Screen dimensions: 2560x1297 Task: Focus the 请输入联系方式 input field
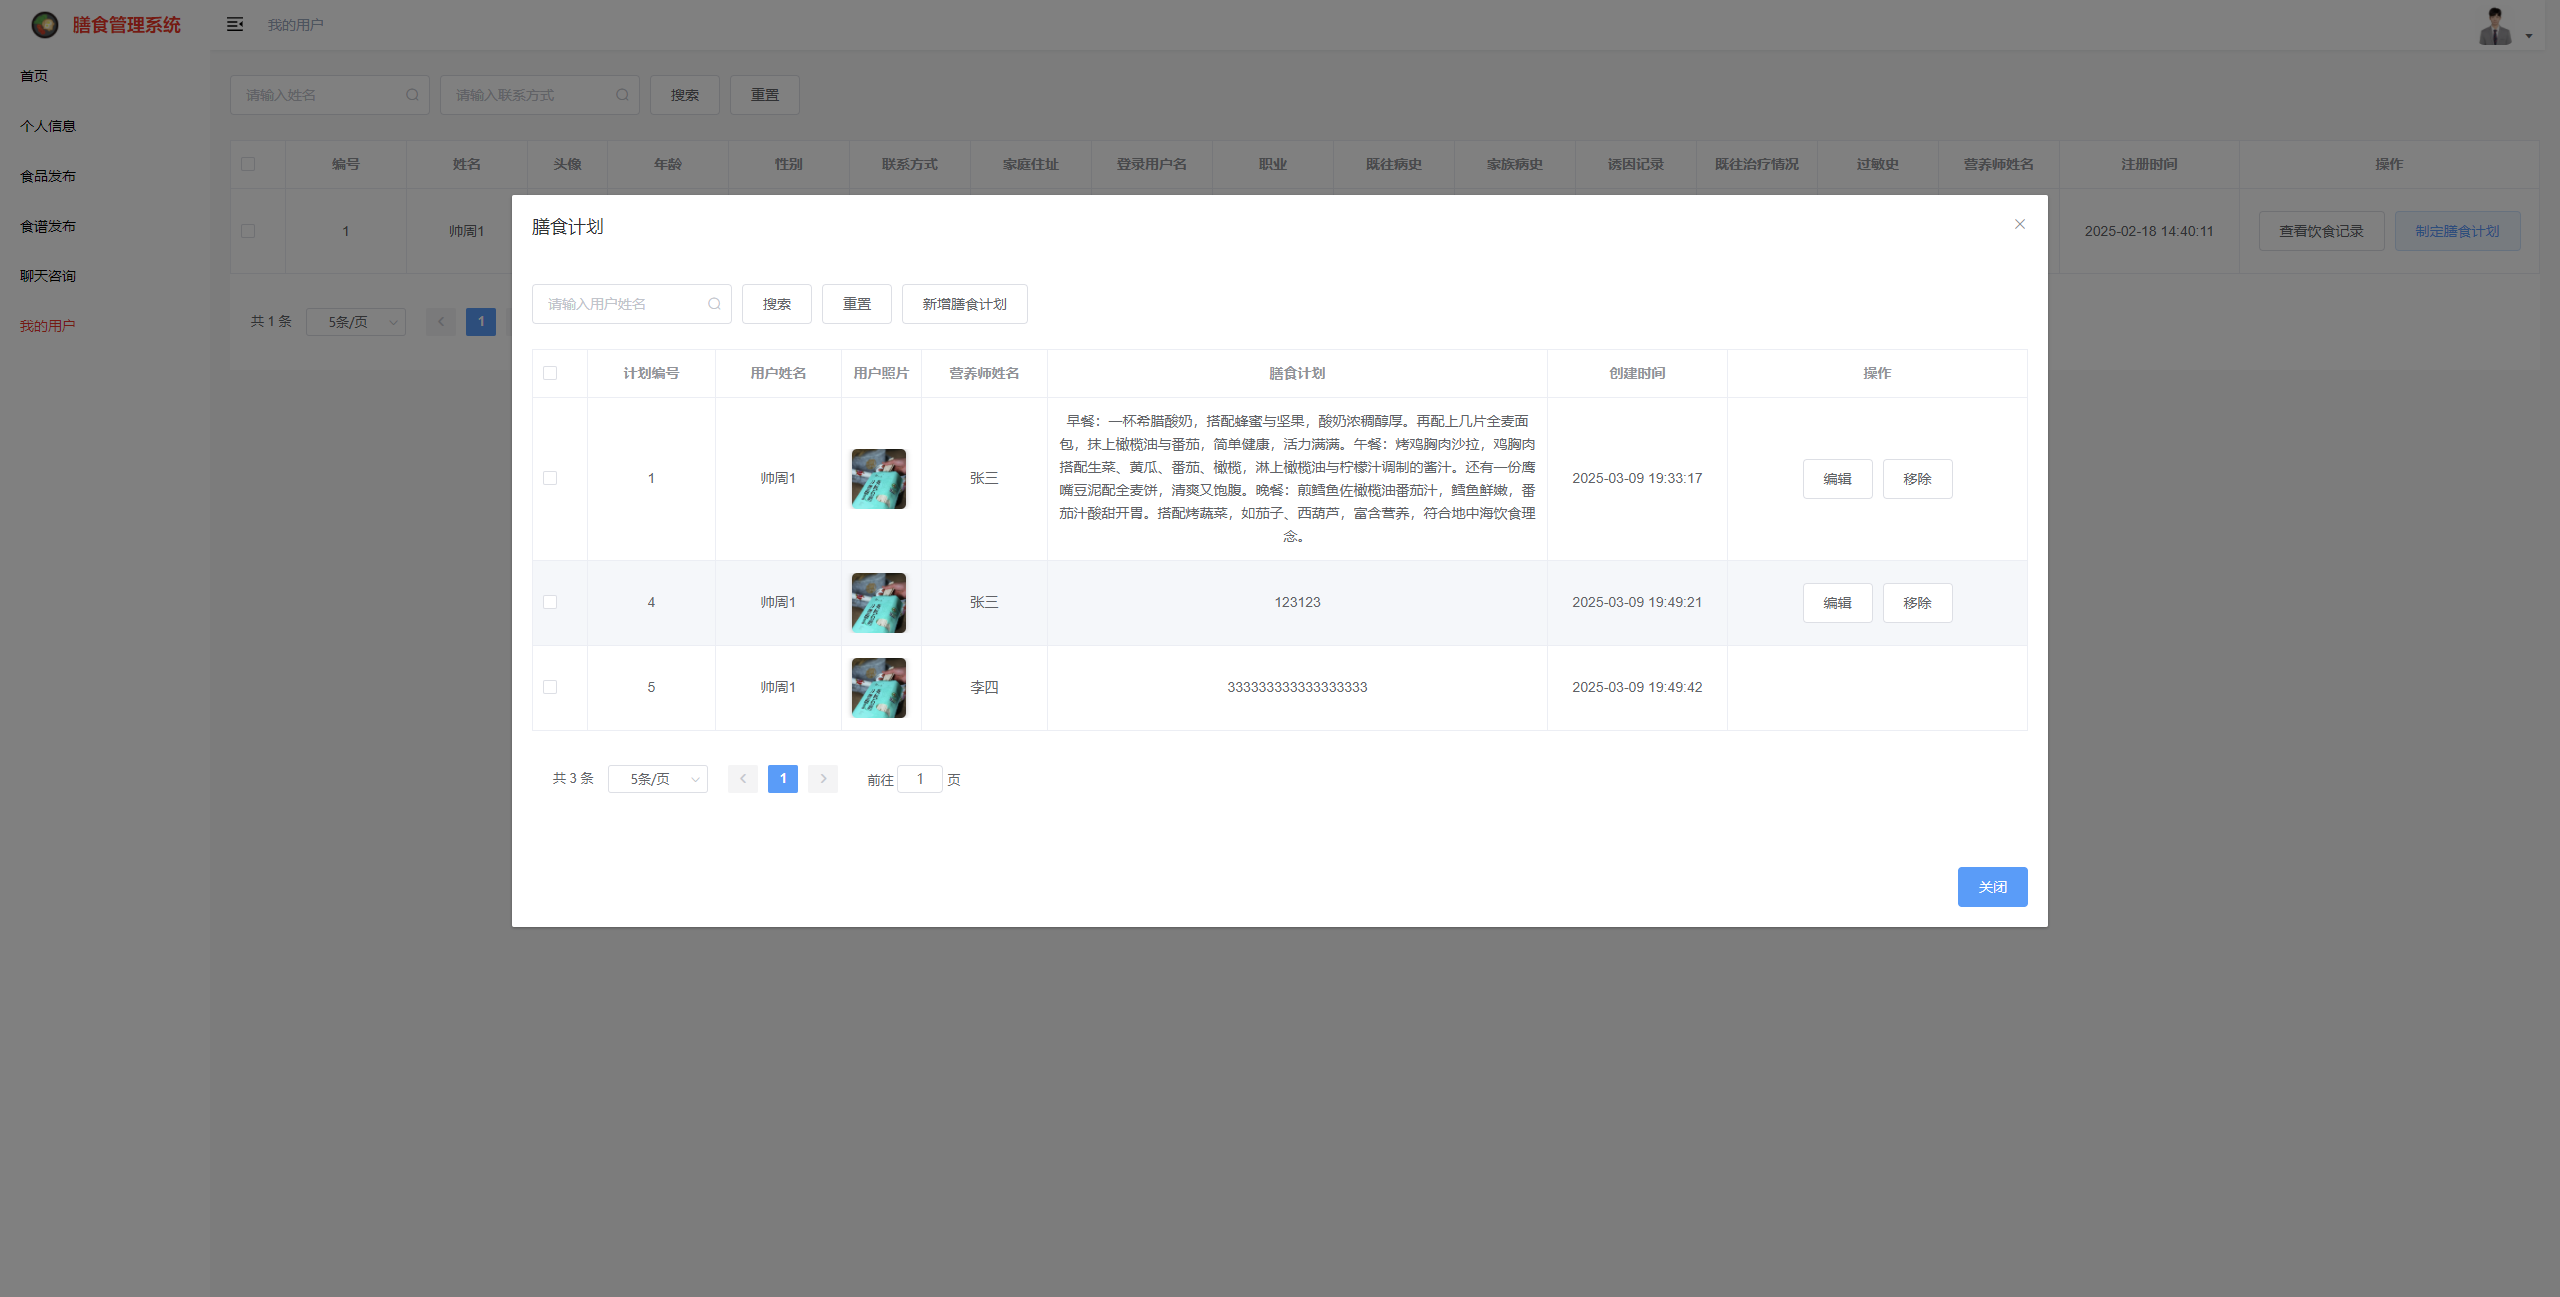click(x=540, y=95)
